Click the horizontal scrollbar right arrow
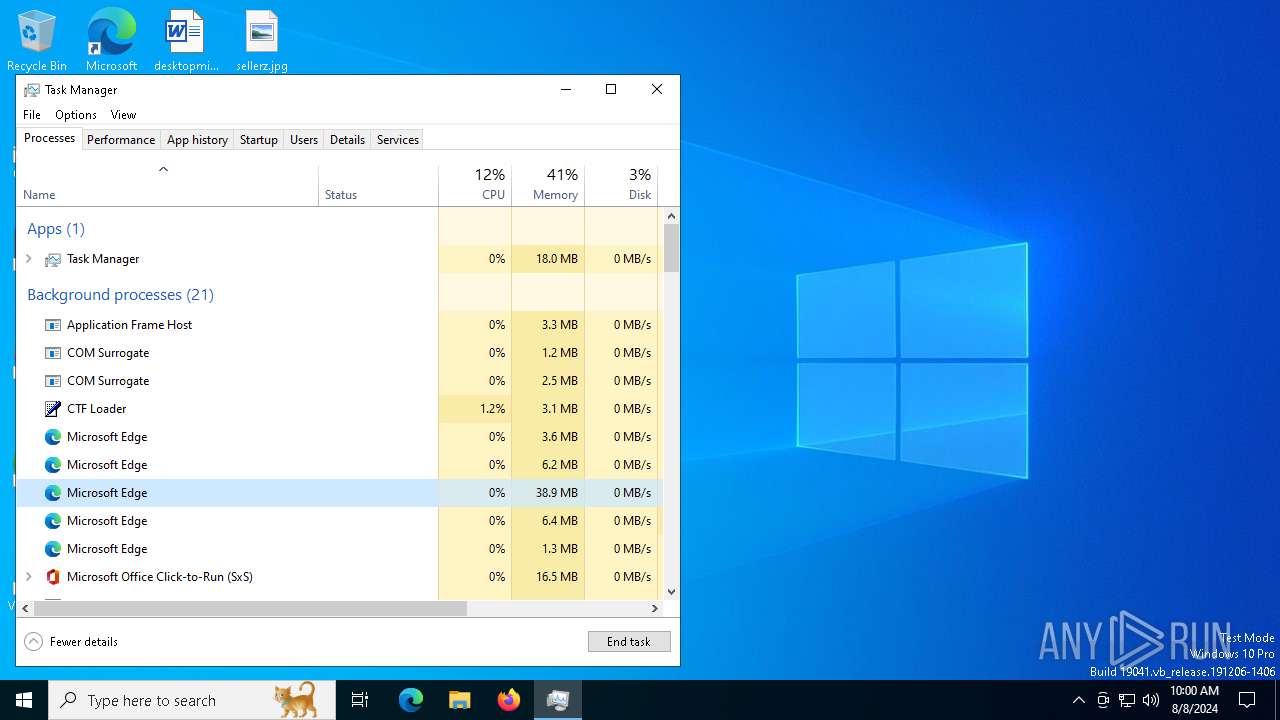Image resolution: width=1280 pixels, height=720 pixels. tap(655, 608)
